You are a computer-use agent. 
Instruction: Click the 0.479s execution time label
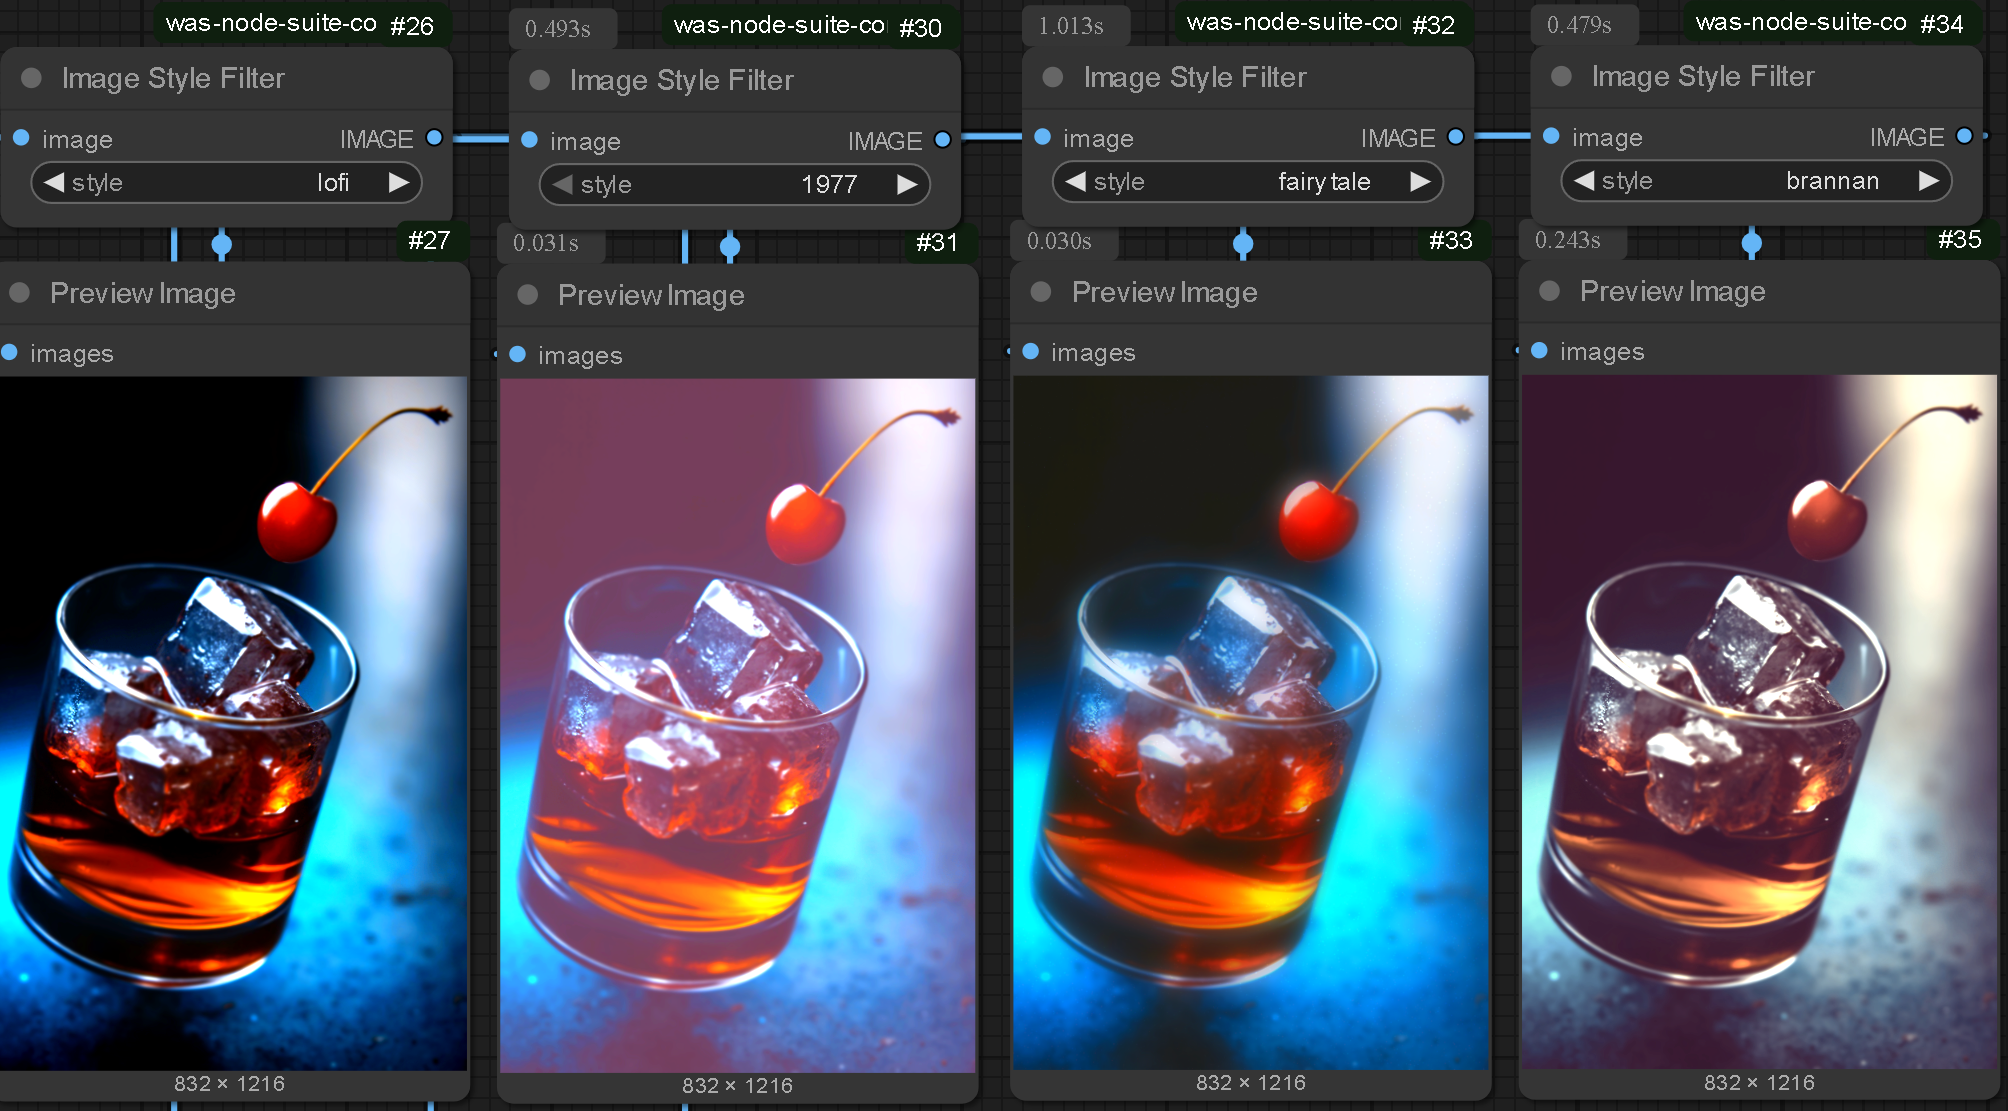[x=1579, y=25]
